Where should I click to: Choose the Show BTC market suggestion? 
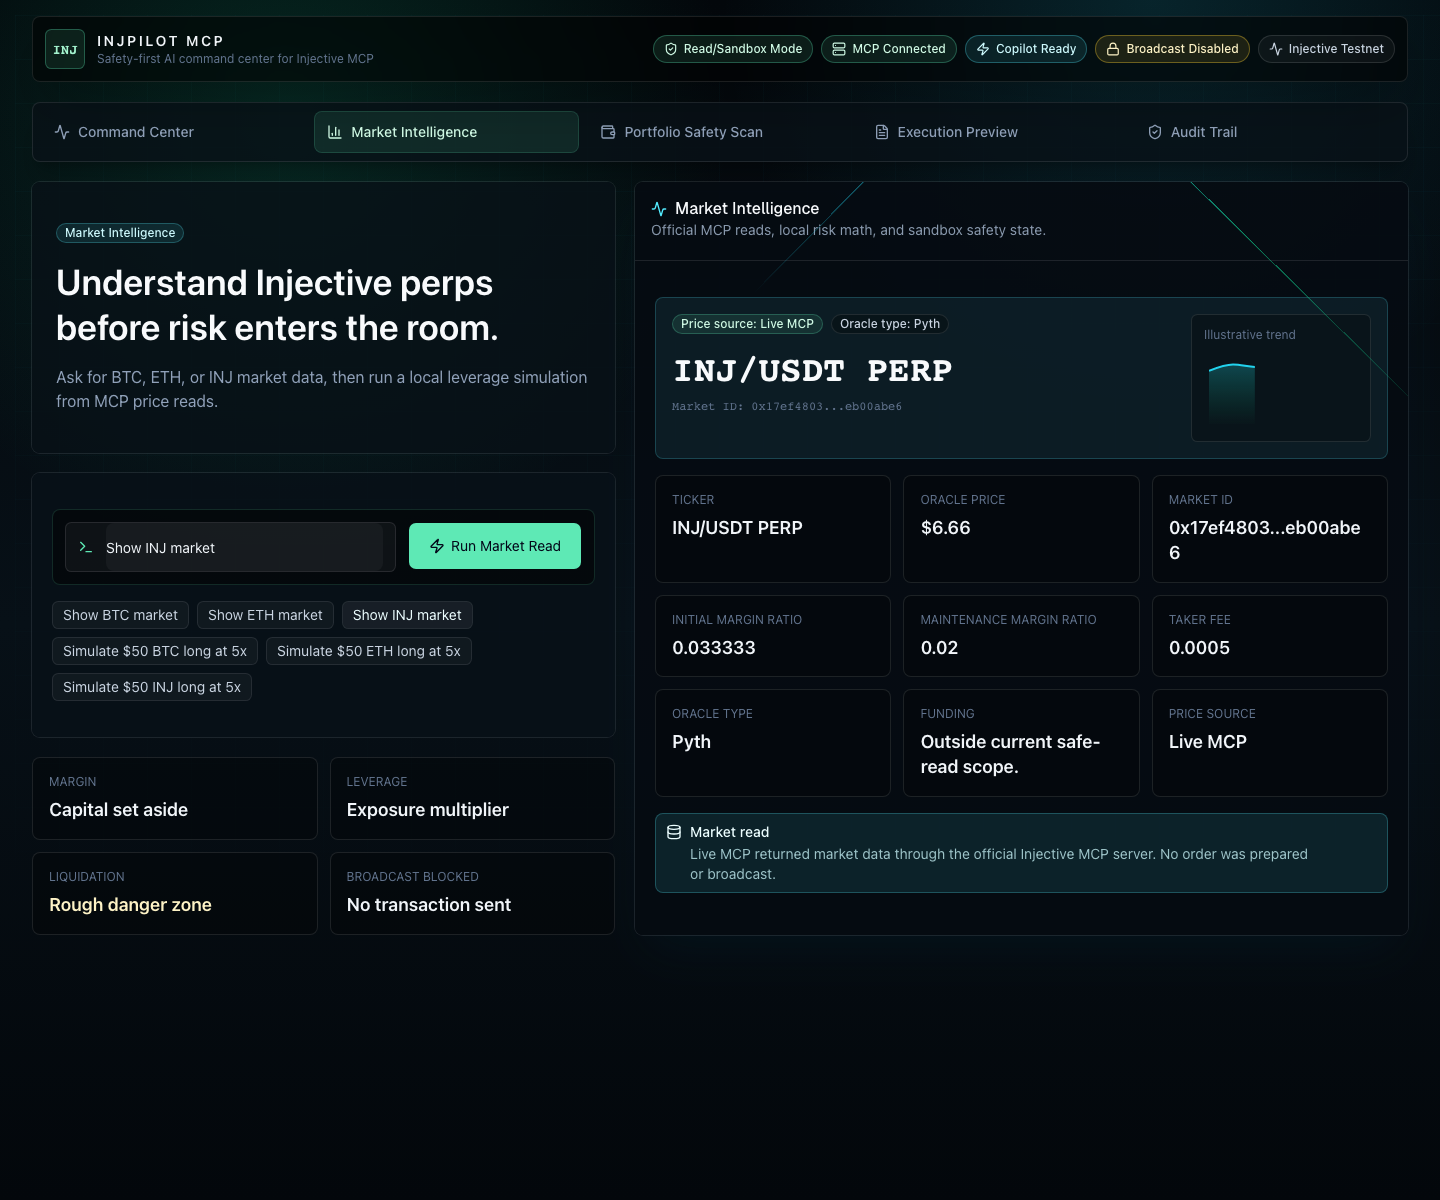[120, 615]
